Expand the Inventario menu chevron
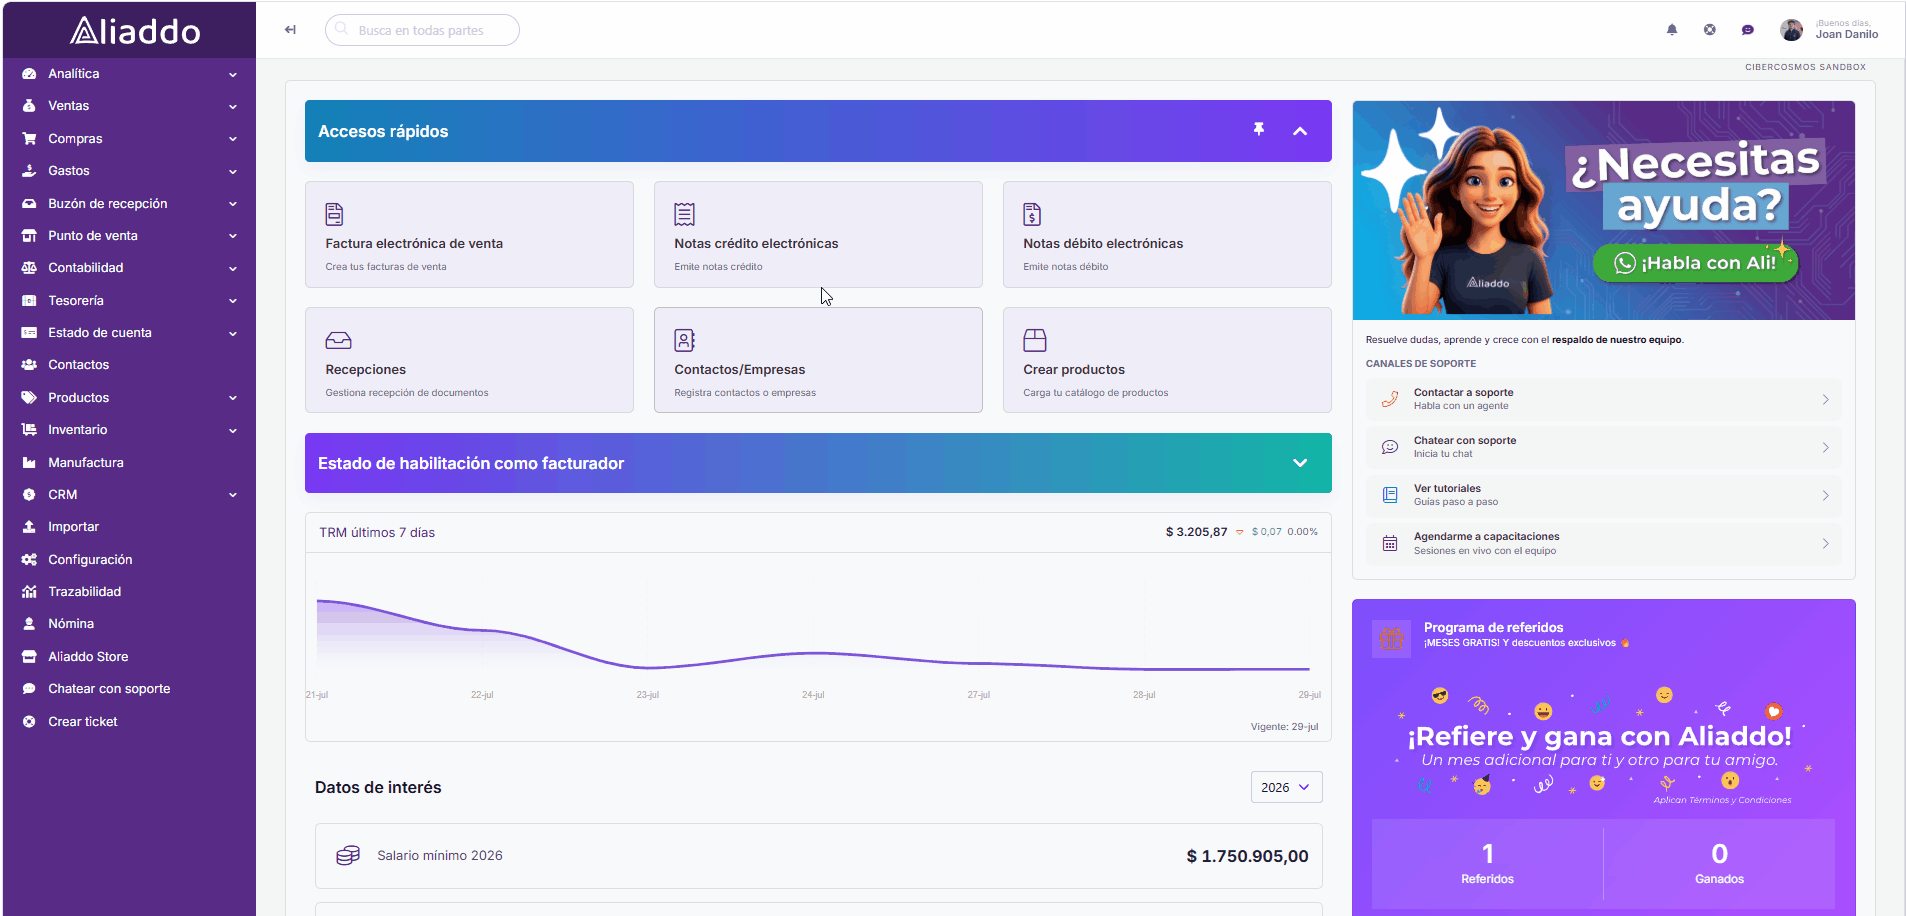 point(233,431)
